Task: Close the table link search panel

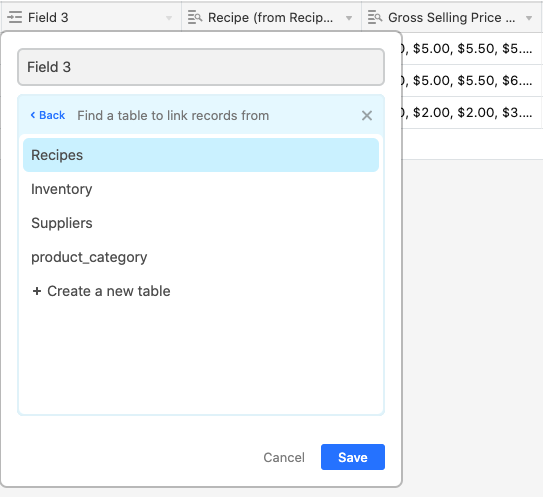Action: 367,115
